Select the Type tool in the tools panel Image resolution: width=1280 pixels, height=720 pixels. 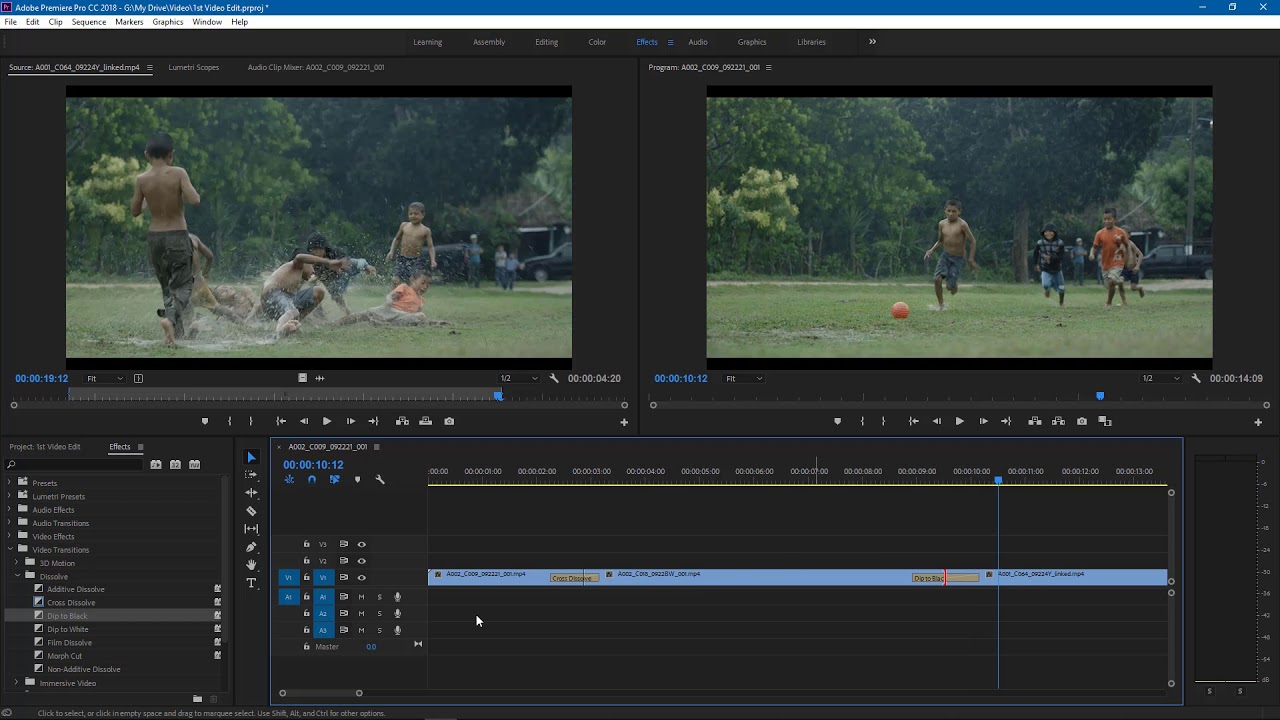click(x=251, y=583)
